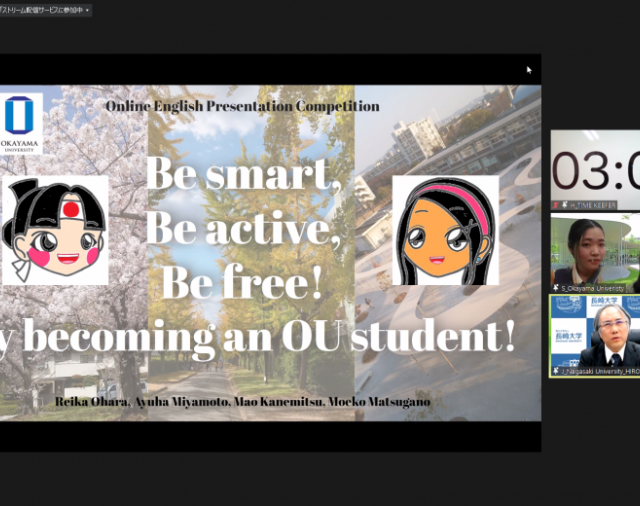
Task: Click the pin icon on J_Nagasaki University tile
Action: point(556,371)
